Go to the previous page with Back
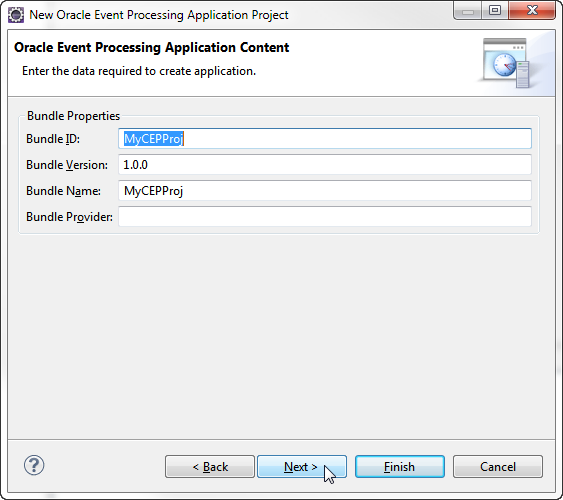The height and width of the screenshot is (500, 563). pos(210,467)
